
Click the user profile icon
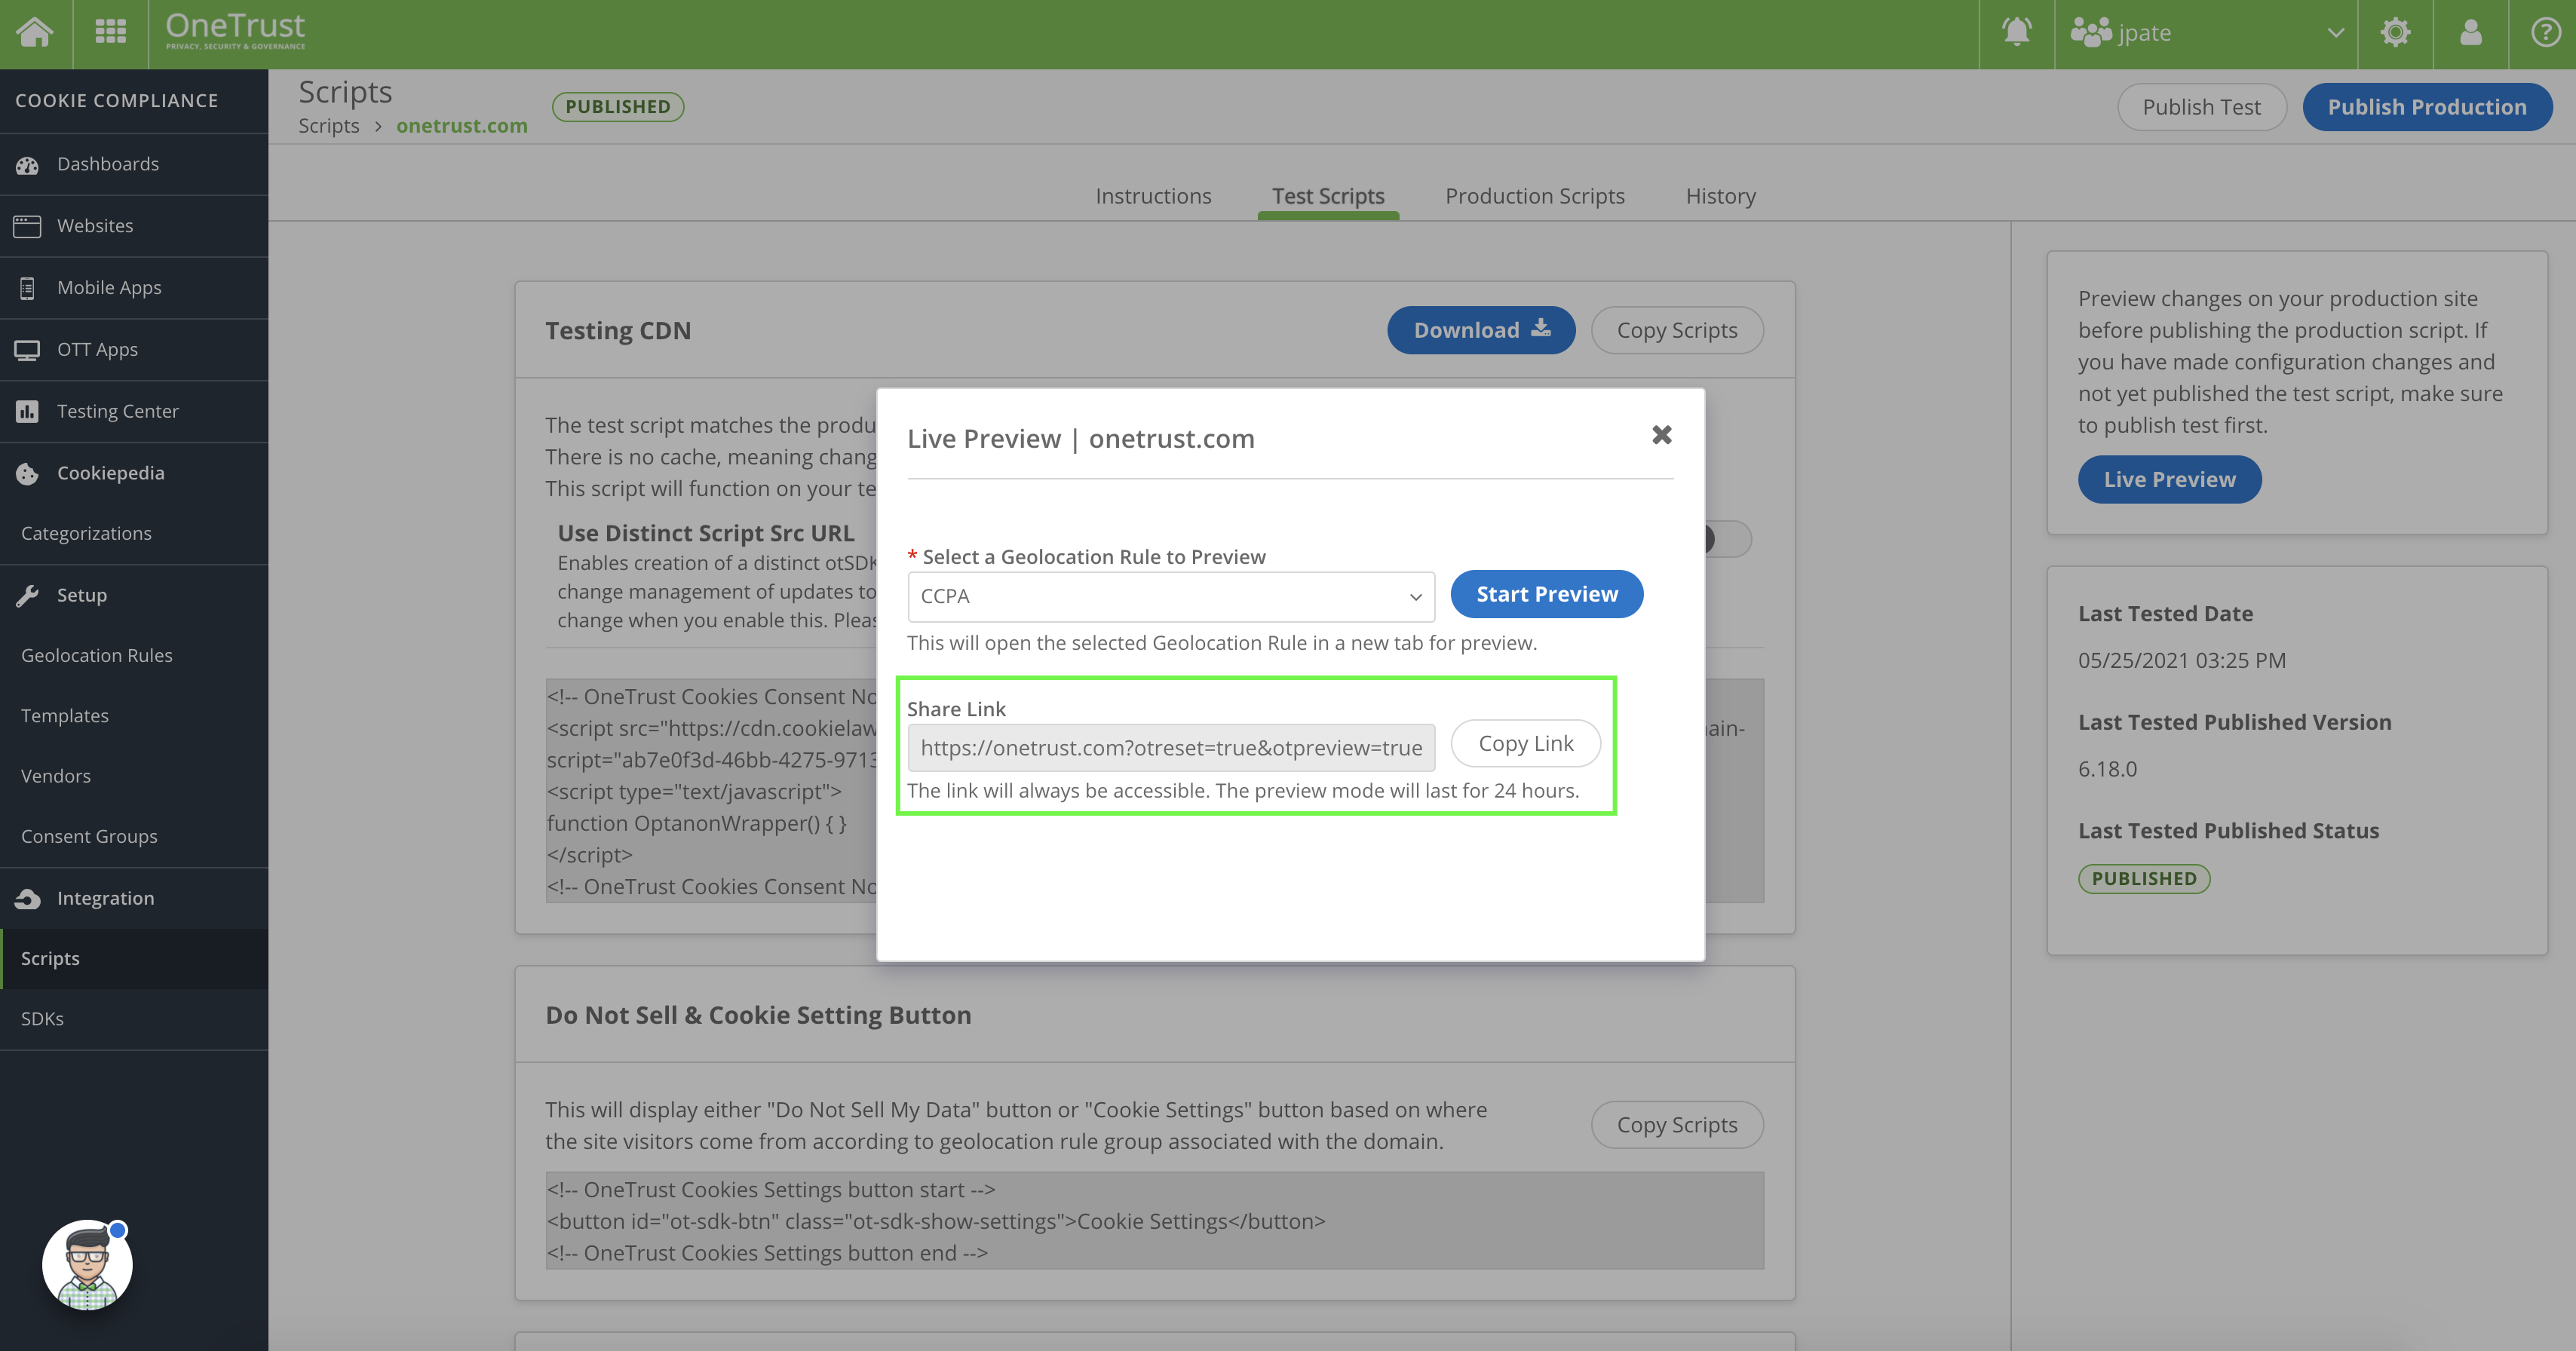tap(2470, 33)
